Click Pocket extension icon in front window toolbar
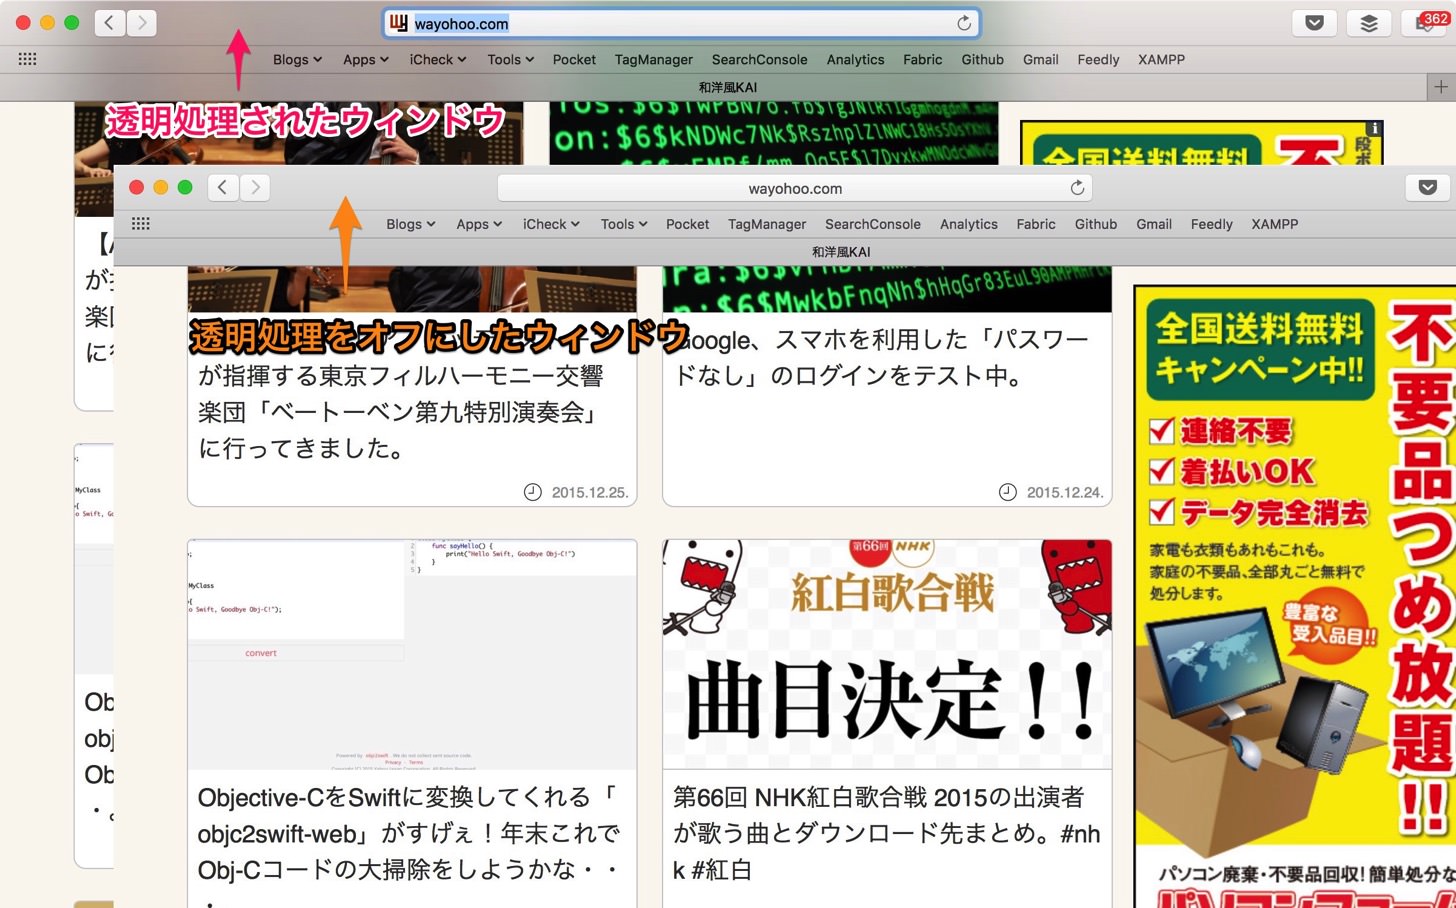Viewport: 1456px width, 908px height. 1427,187
